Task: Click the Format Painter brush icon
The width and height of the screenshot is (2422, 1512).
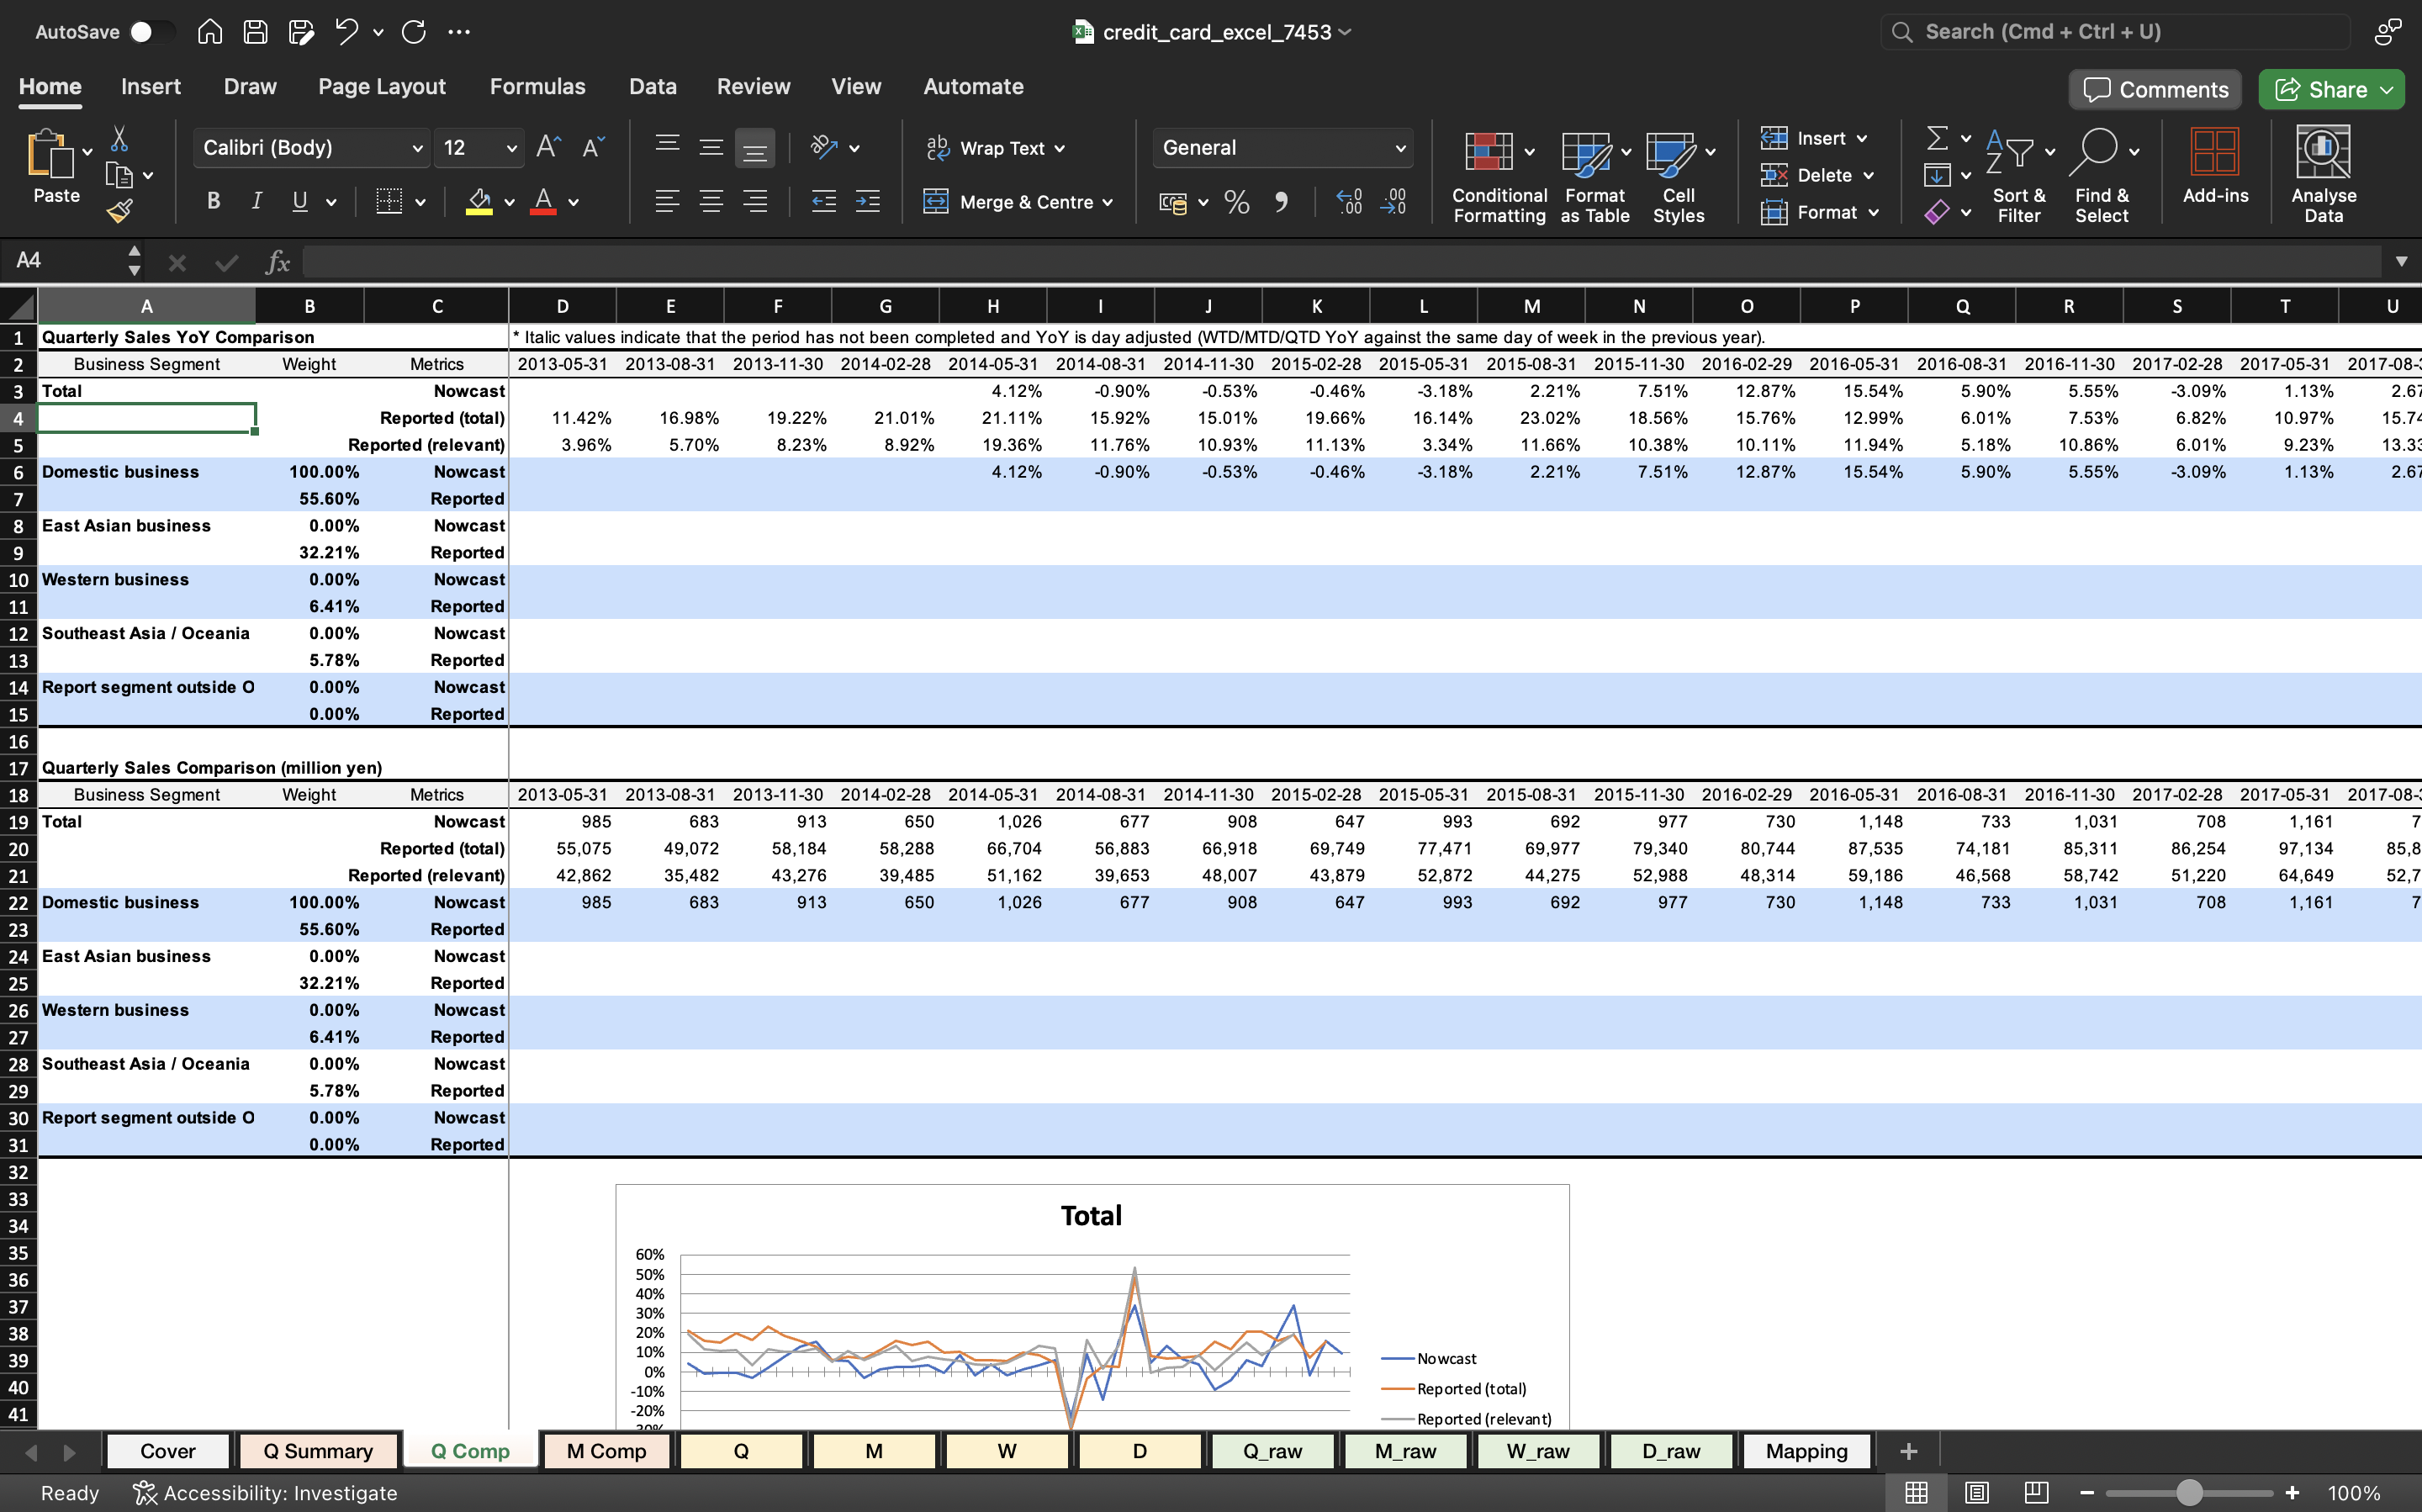Action: 119,211
